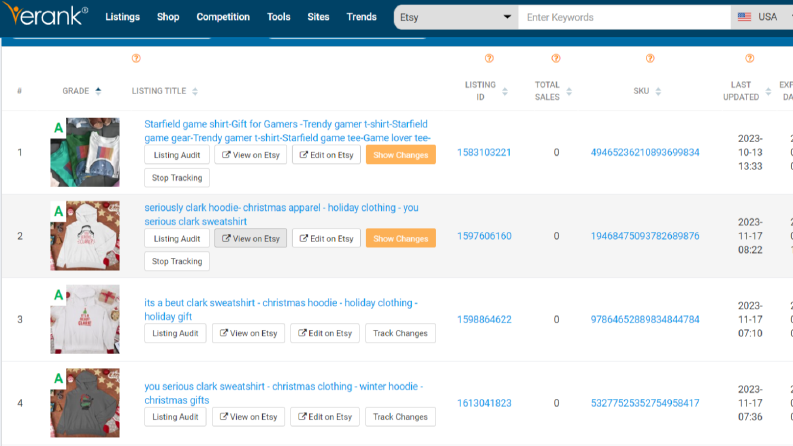Open Listing Audit for its a beut clark sweatshirt
The height and width of the screenshot is (446, 793).
(x=175, y=333)
